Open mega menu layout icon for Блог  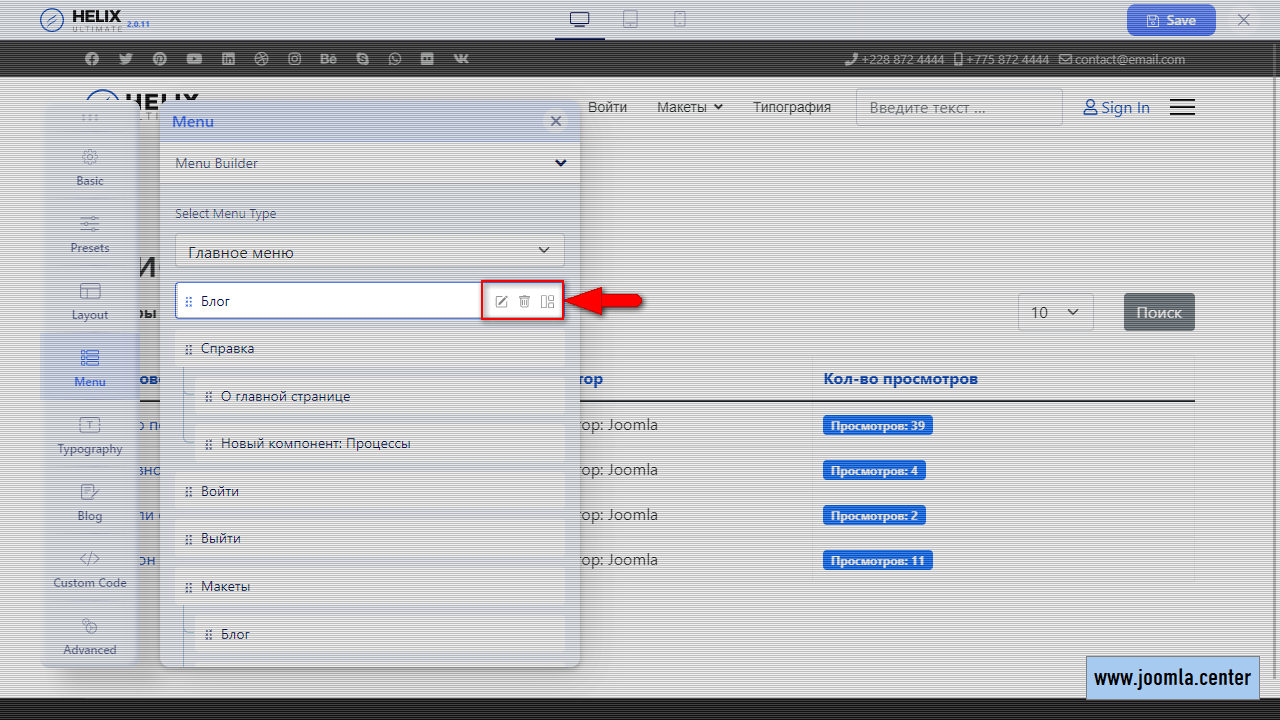pos(547,301)
